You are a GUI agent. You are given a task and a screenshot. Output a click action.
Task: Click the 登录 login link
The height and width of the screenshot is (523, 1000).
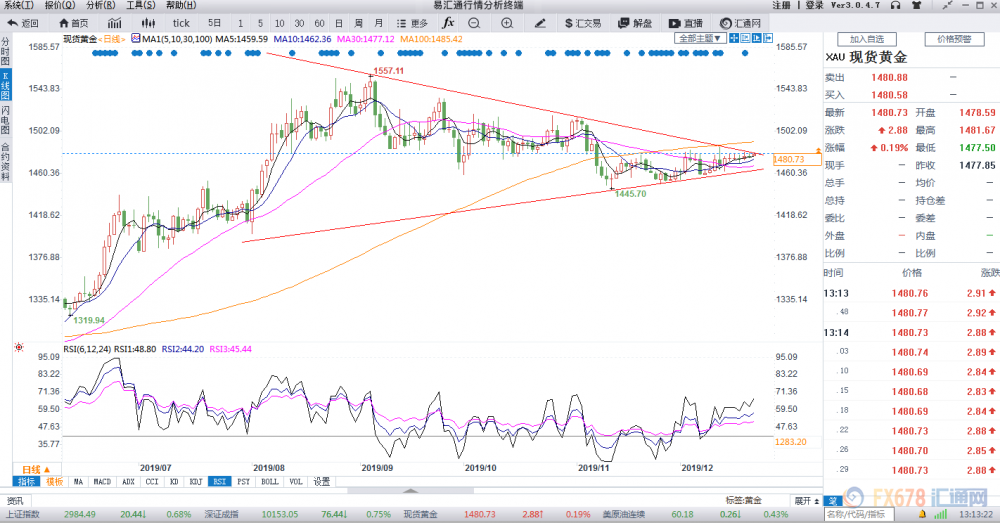pos(814,5)
